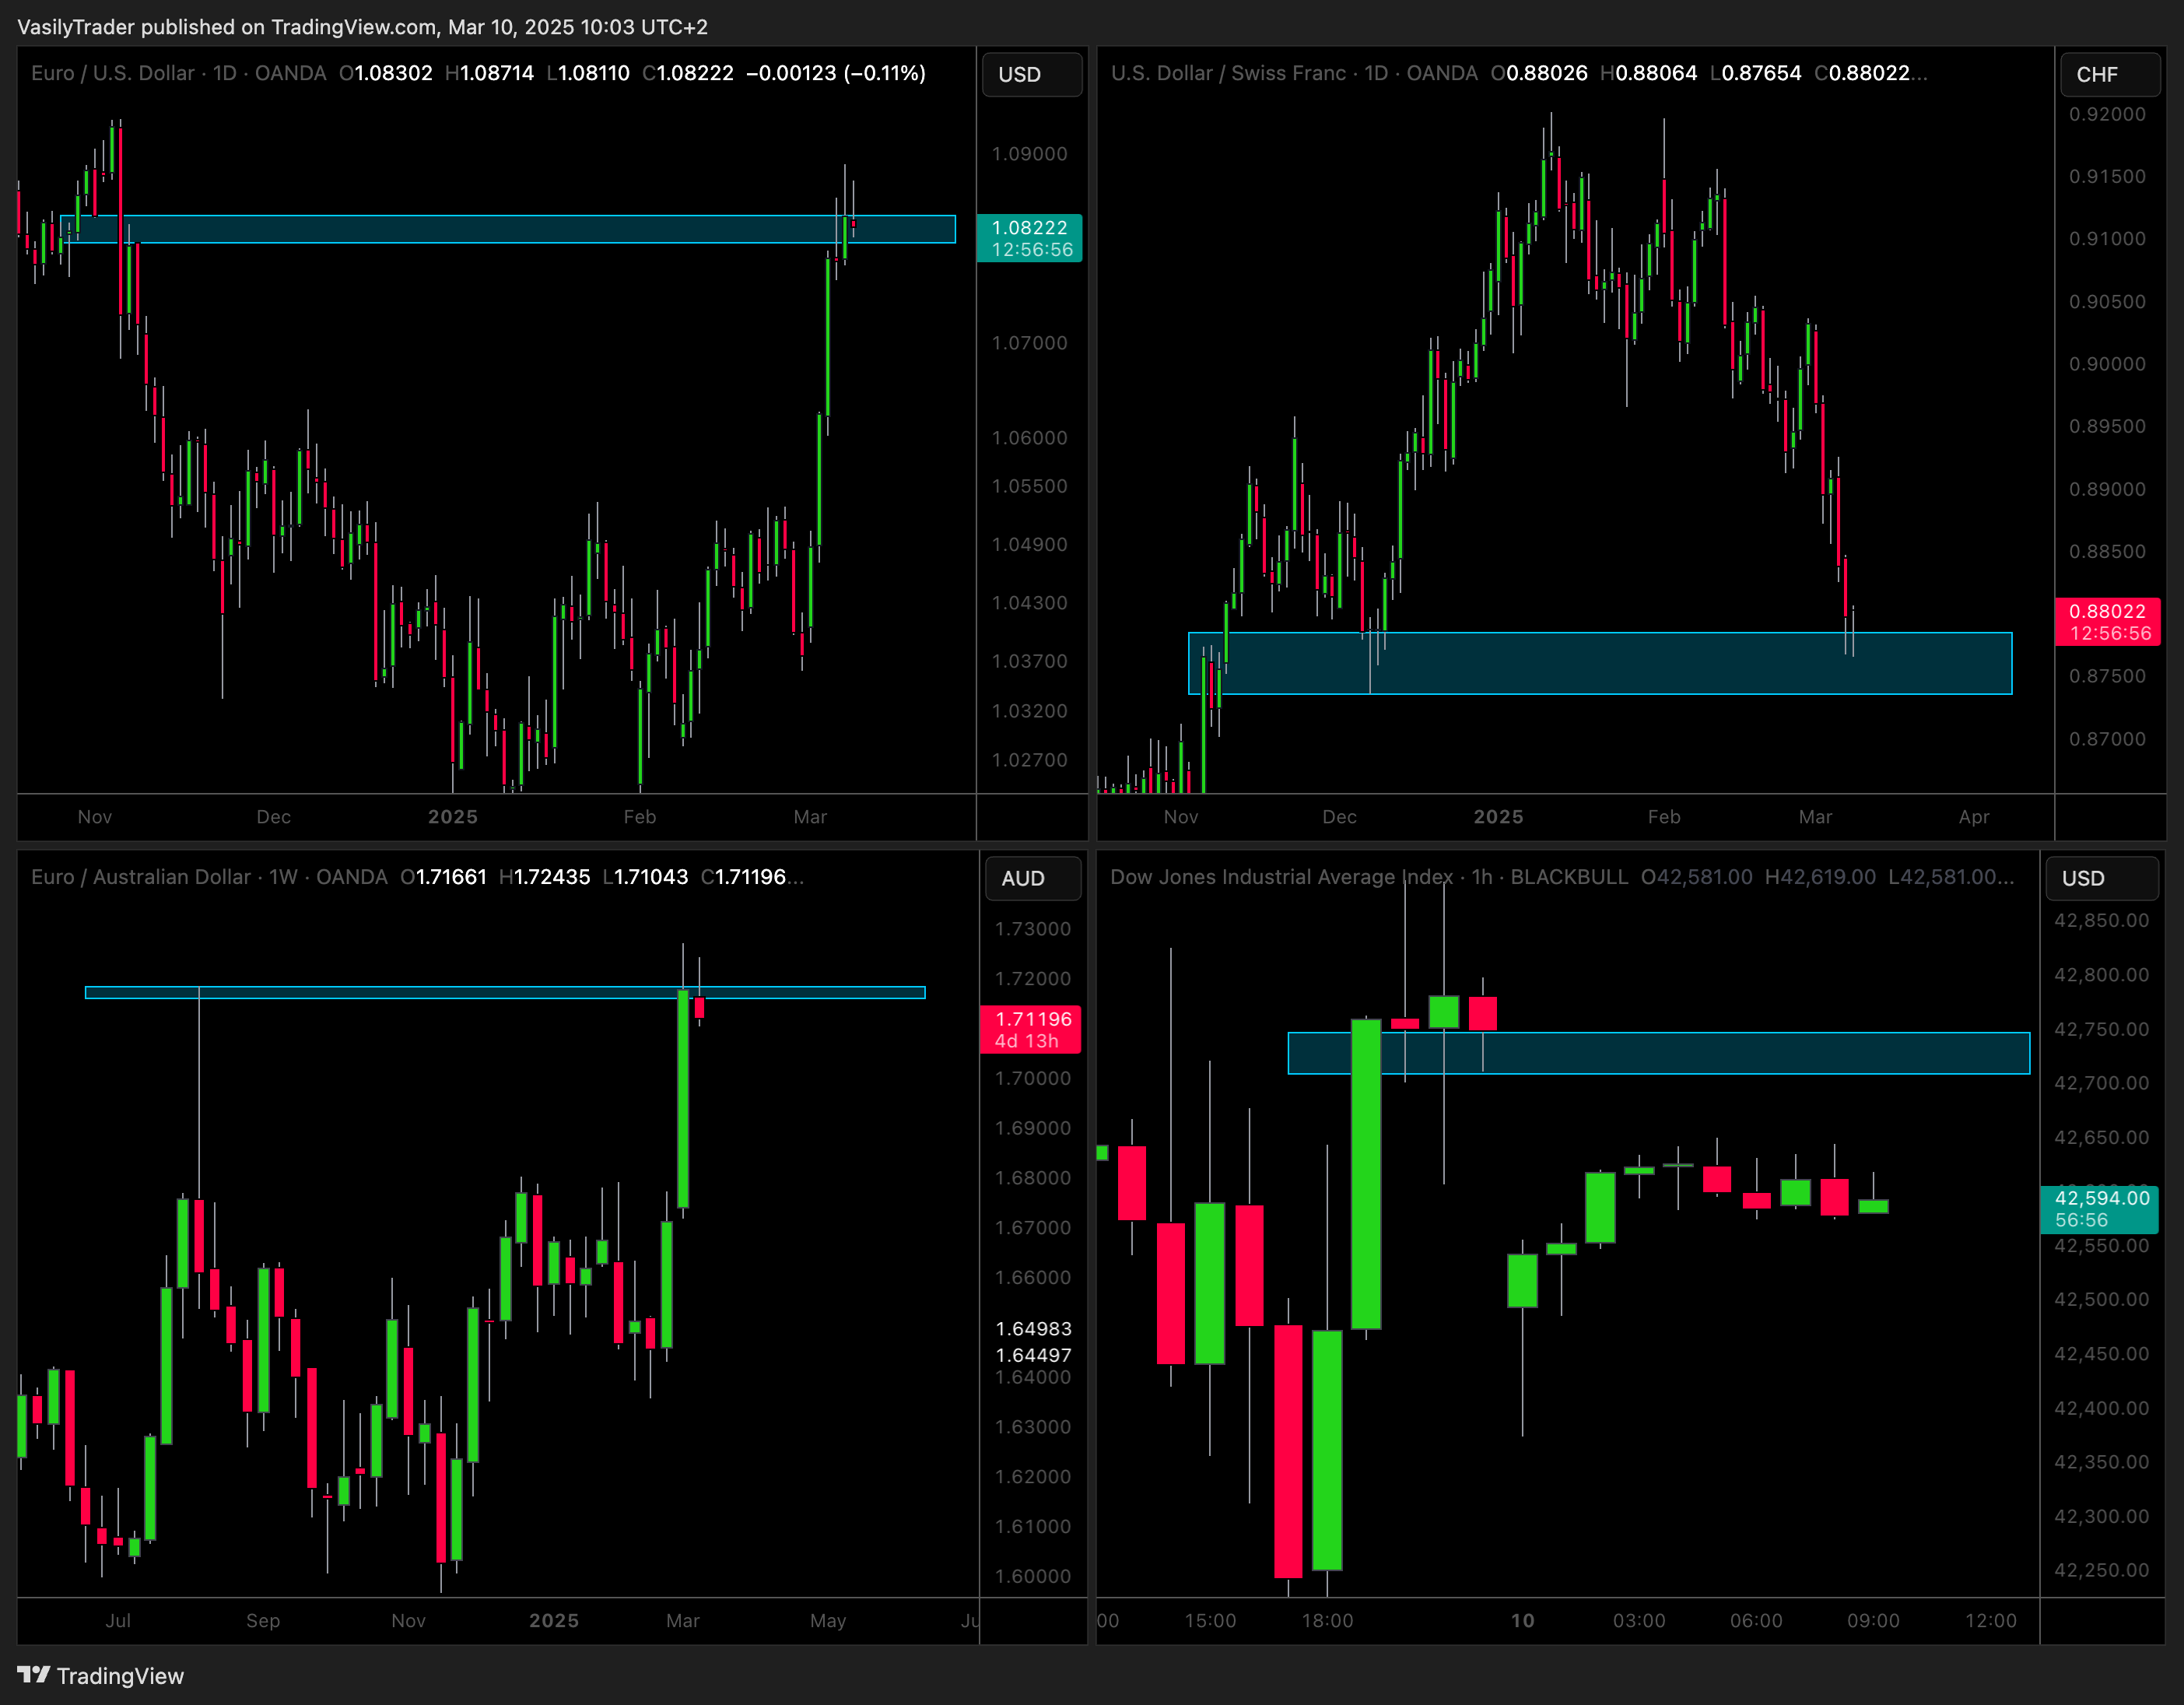
Task: Click the 42,850.00 level on Dow Jones axis
Action: coord(2101,920)
